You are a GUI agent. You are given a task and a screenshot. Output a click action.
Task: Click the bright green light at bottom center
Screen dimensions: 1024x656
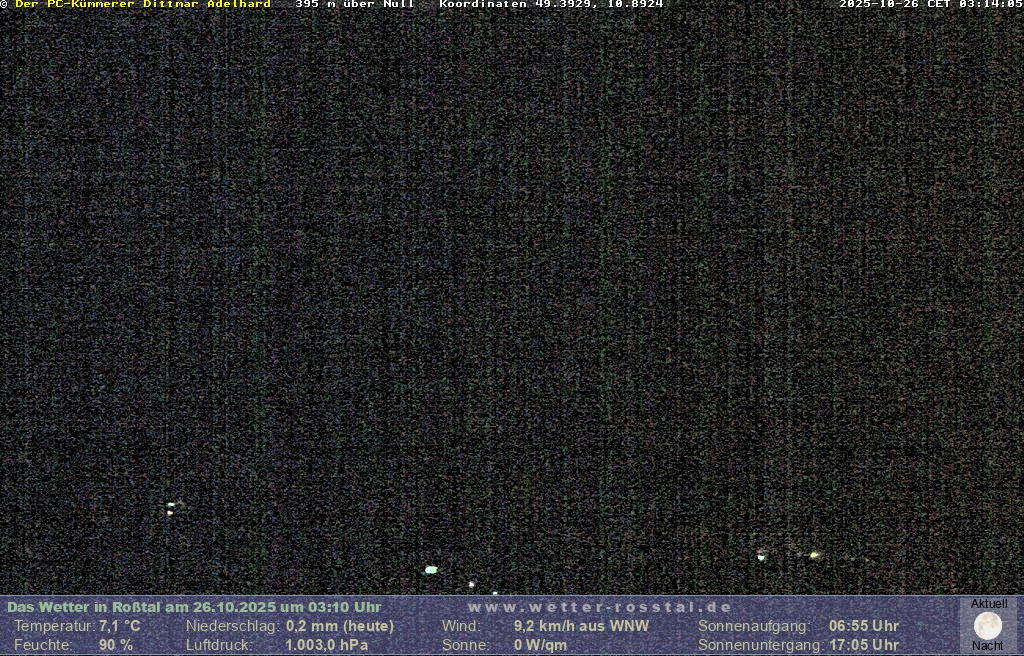pyautogui.click(x=431, y=570)
